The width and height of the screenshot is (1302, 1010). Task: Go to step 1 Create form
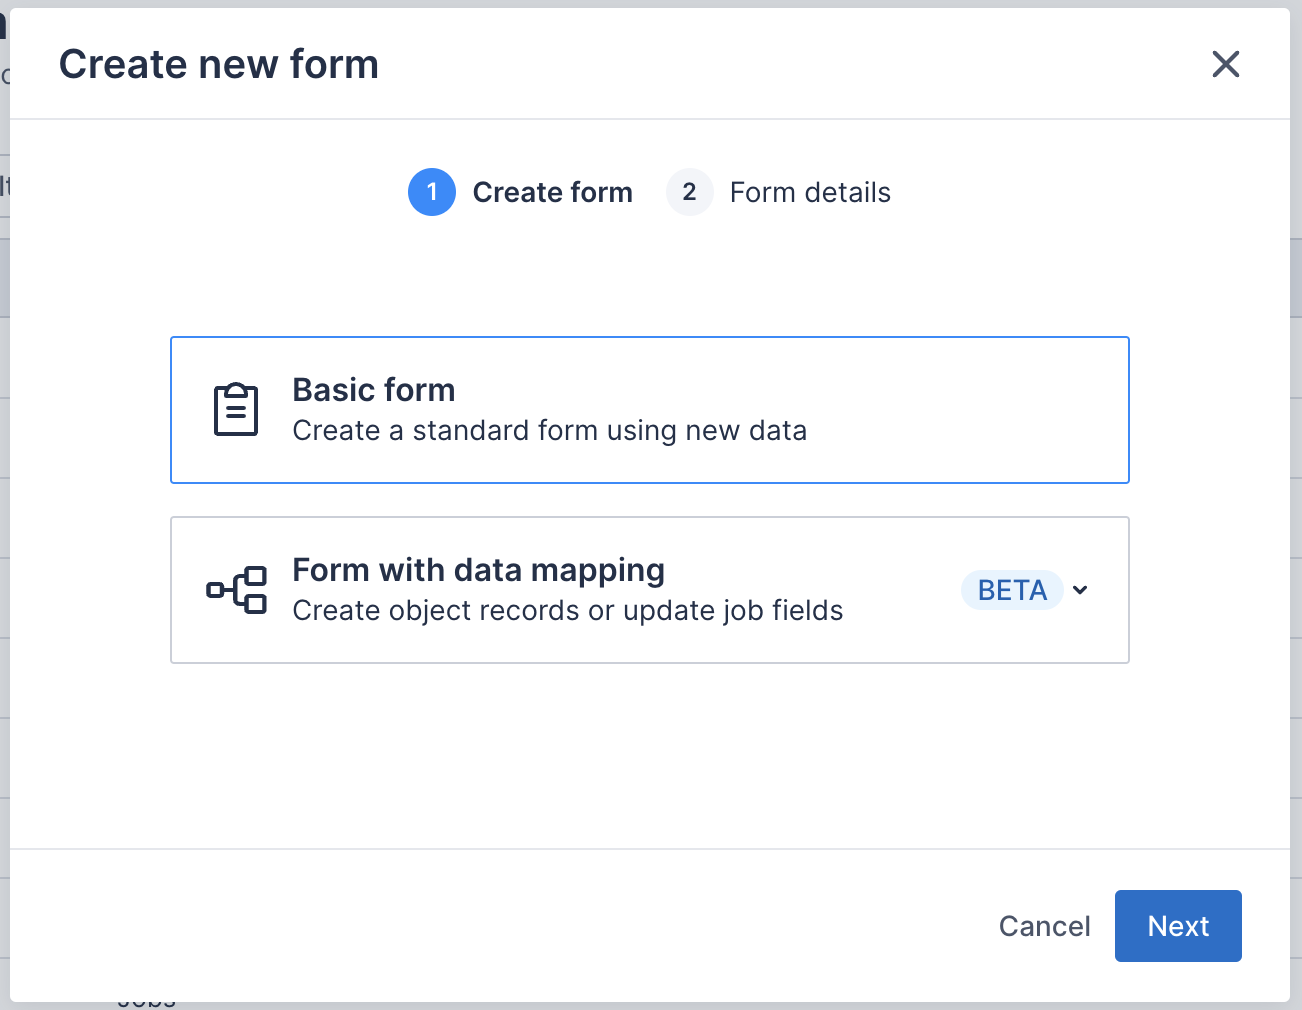coord(521,192)
